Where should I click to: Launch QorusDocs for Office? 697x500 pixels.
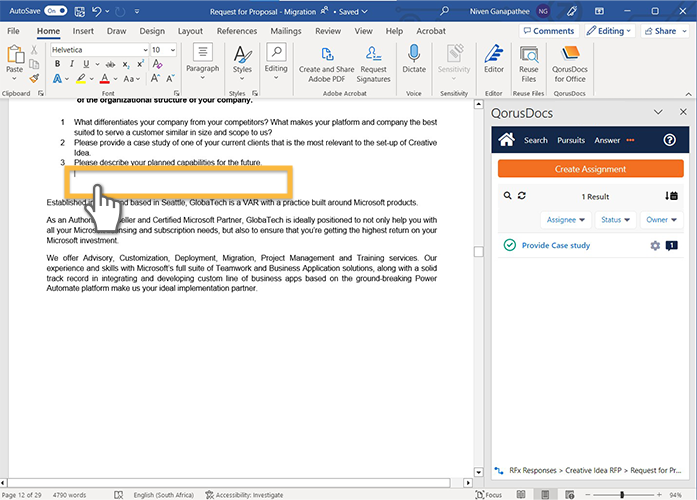pos(570,64)
